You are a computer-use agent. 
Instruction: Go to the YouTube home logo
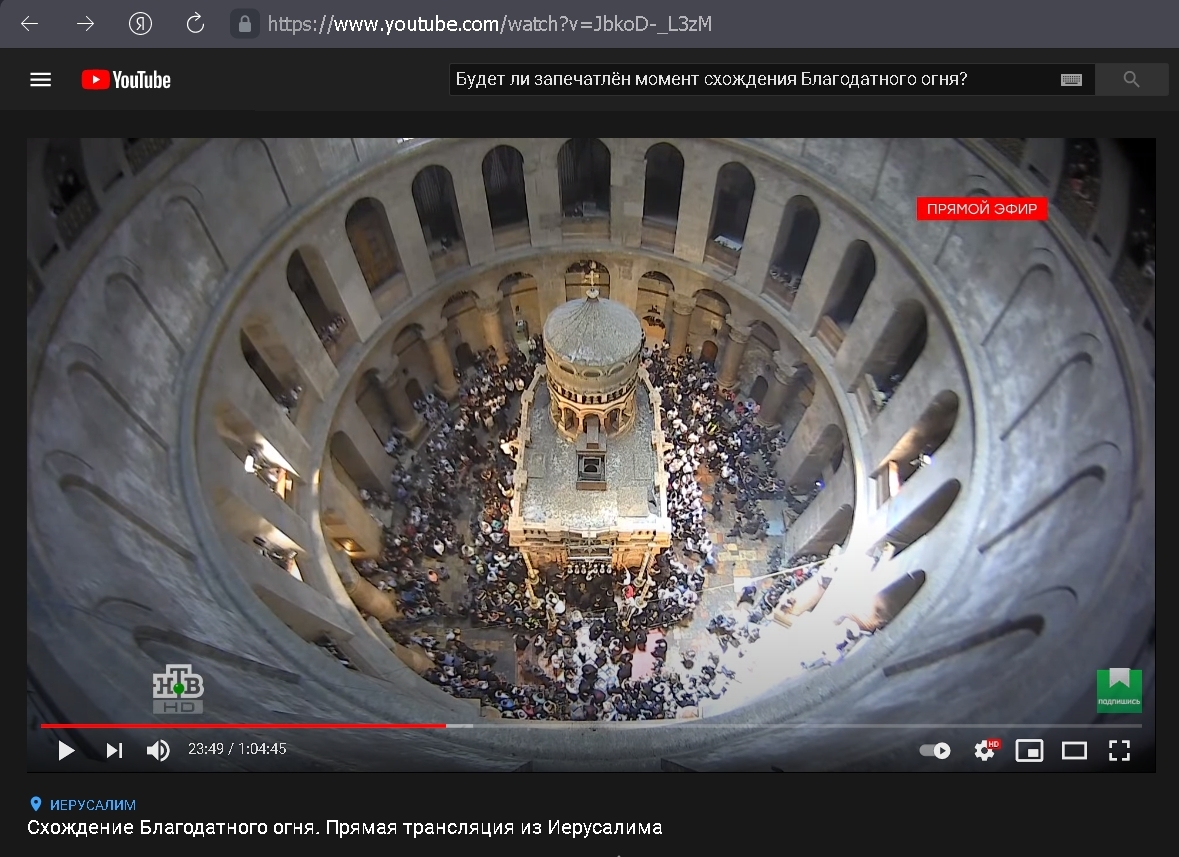click(x=126, y=80)
